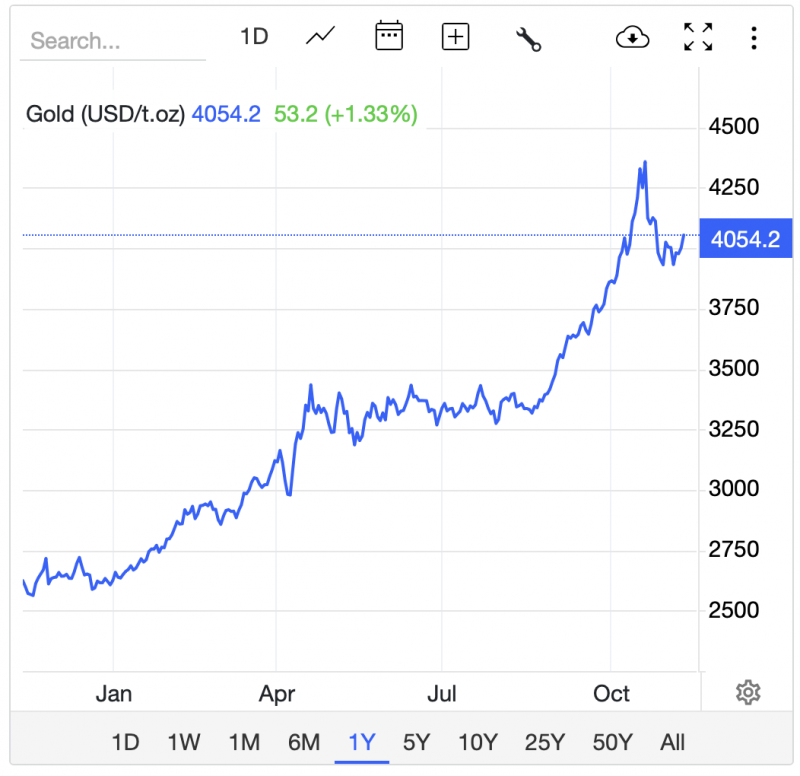
Task: Click the add comparison plus icon
Action: (x=456, y=38)
